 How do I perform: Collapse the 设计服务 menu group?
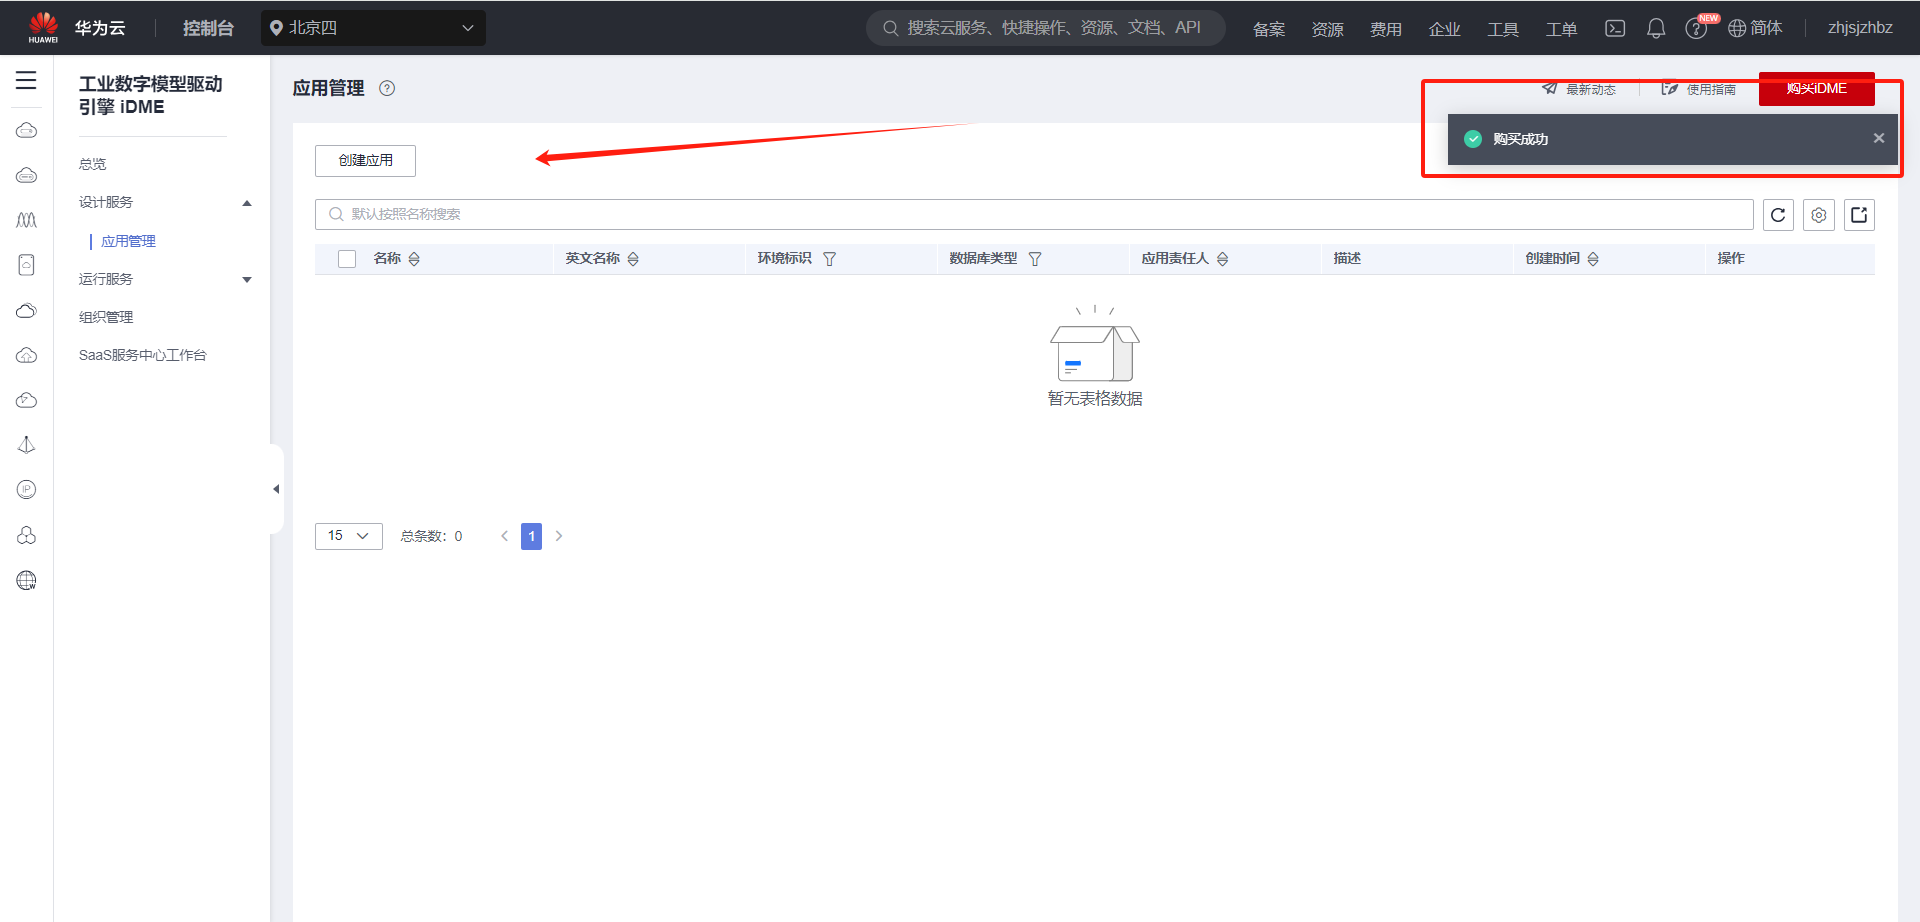click(x=247, y=203)
